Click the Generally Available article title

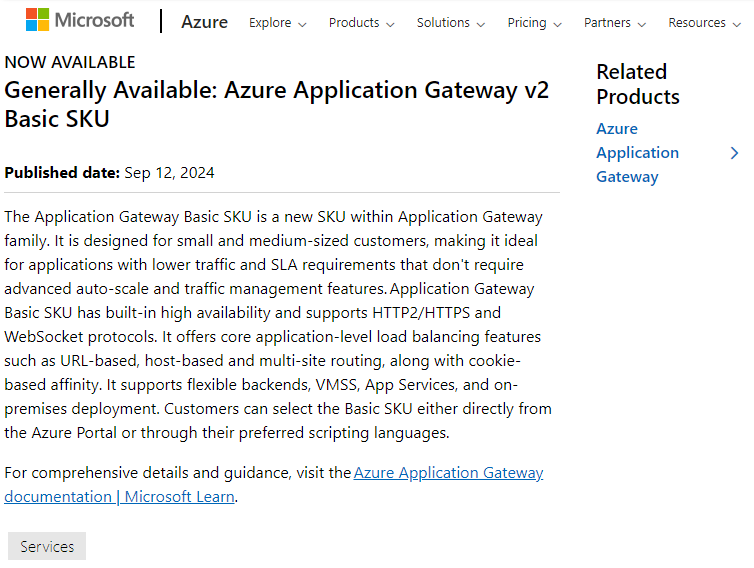point(276,104)
